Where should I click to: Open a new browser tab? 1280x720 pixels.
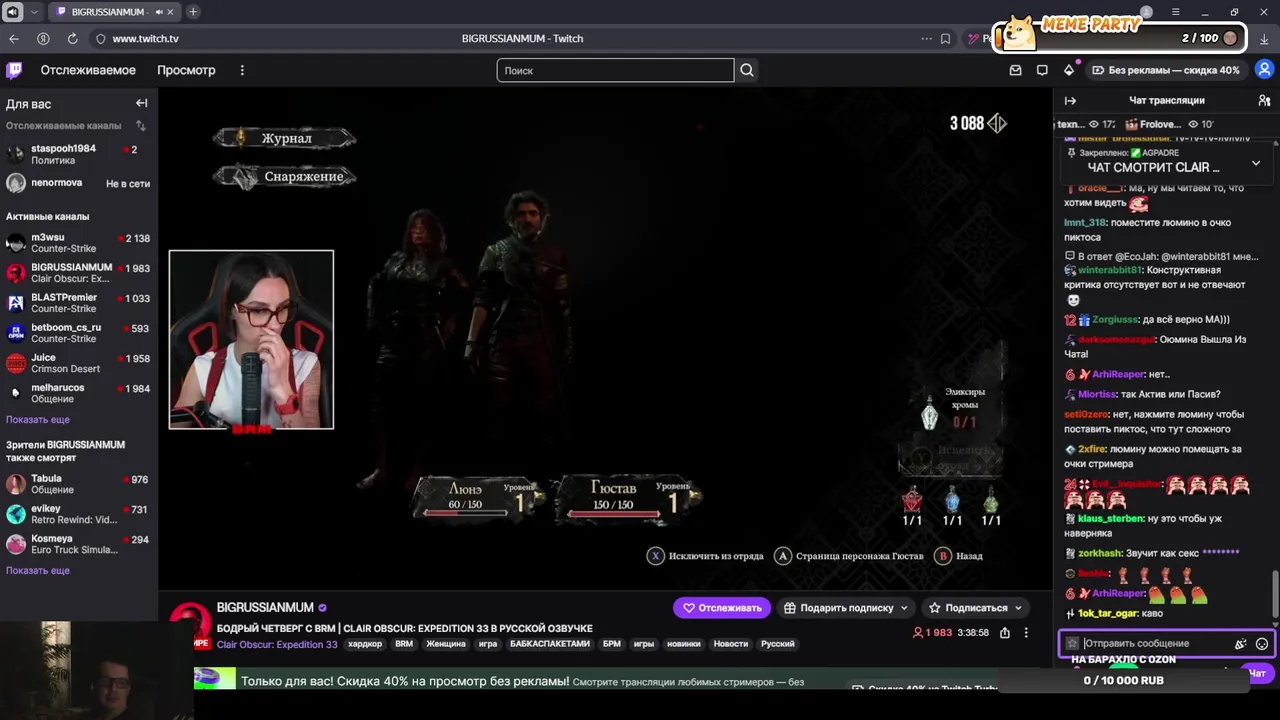click(193, 12)
